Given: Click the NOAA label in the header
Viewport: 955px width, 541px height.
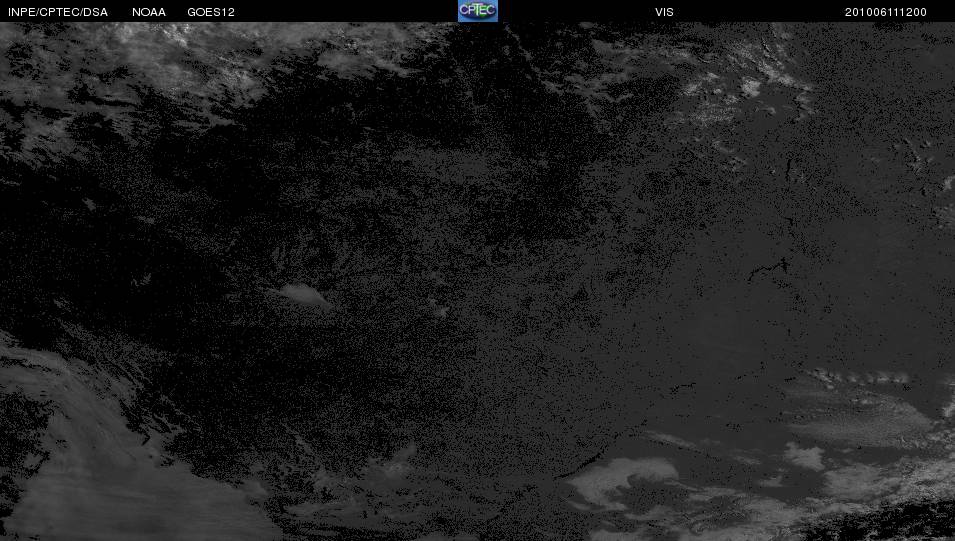Looking at the screenshot, I should (x=149, y=12).
